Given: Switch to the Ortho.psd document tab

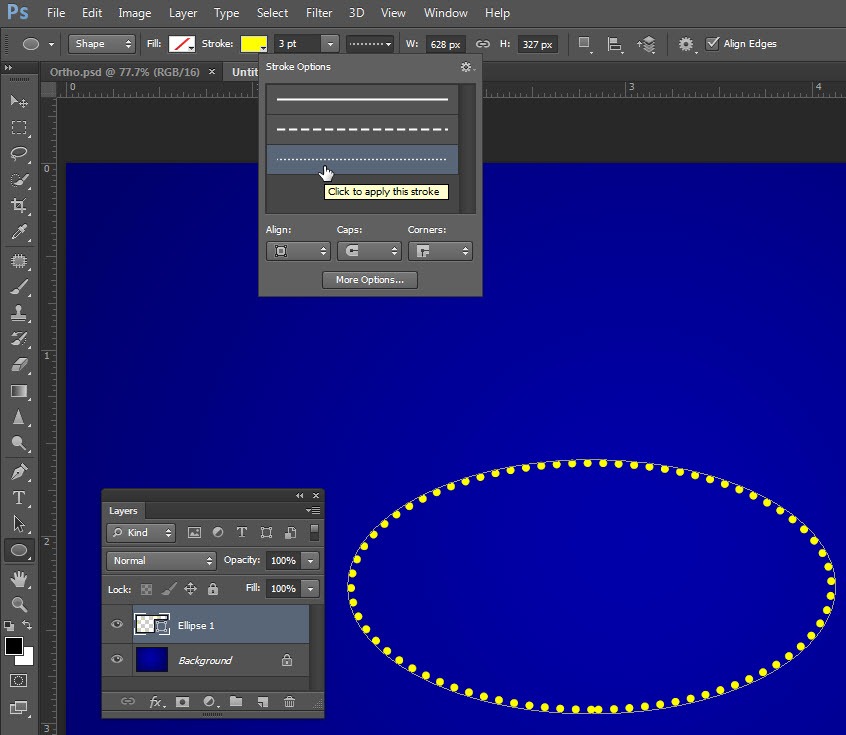Looking at the screenshot, I should click(x=124, y=72).
